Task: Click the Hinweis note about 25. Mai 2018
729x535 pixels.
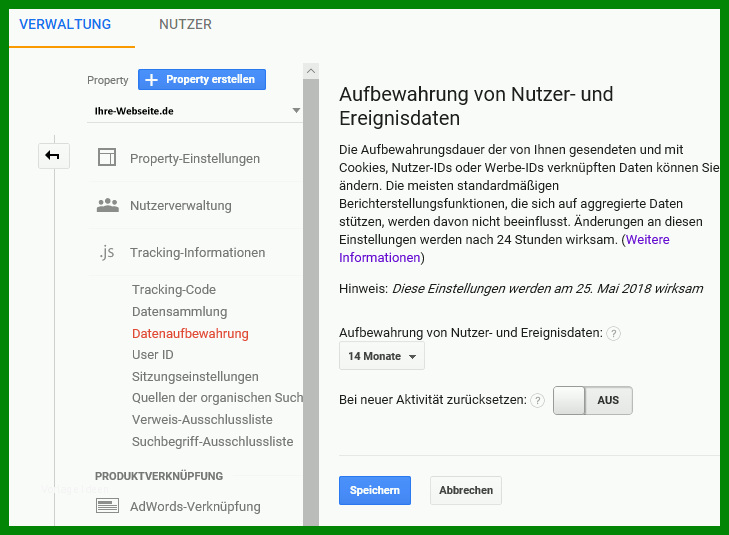Action: [521, 289]
